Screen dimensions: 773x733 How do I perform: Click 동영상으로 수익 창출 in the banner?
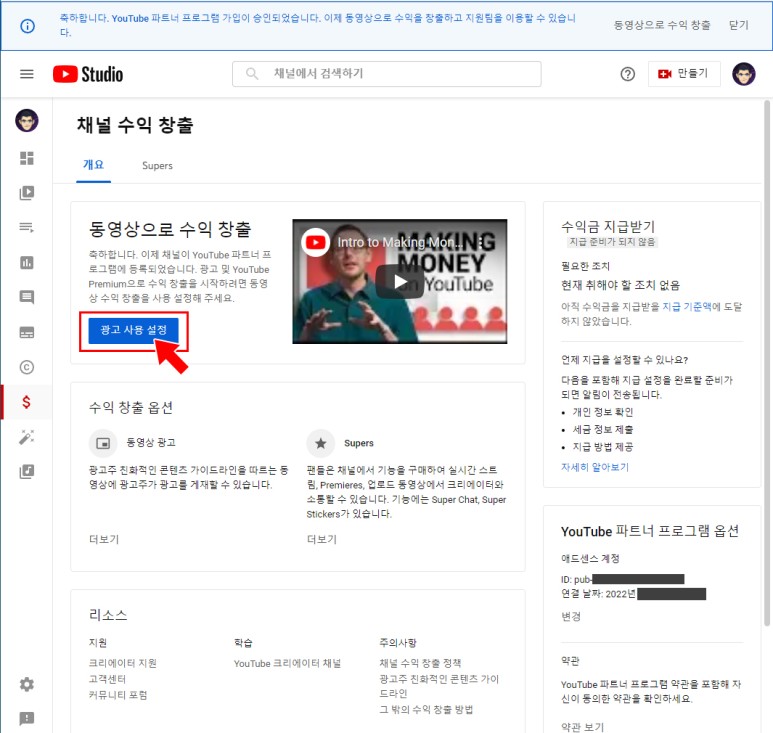point(662,25)
